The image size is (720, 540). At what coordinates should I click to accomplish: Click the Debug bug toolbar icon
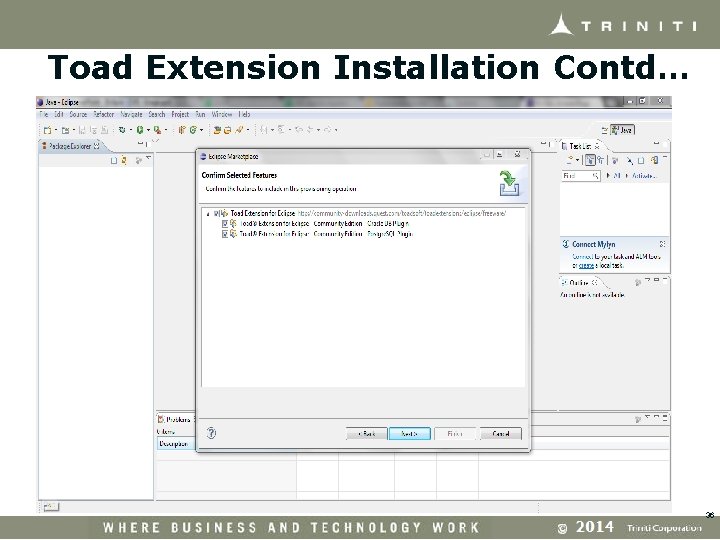tap(122, 130)
